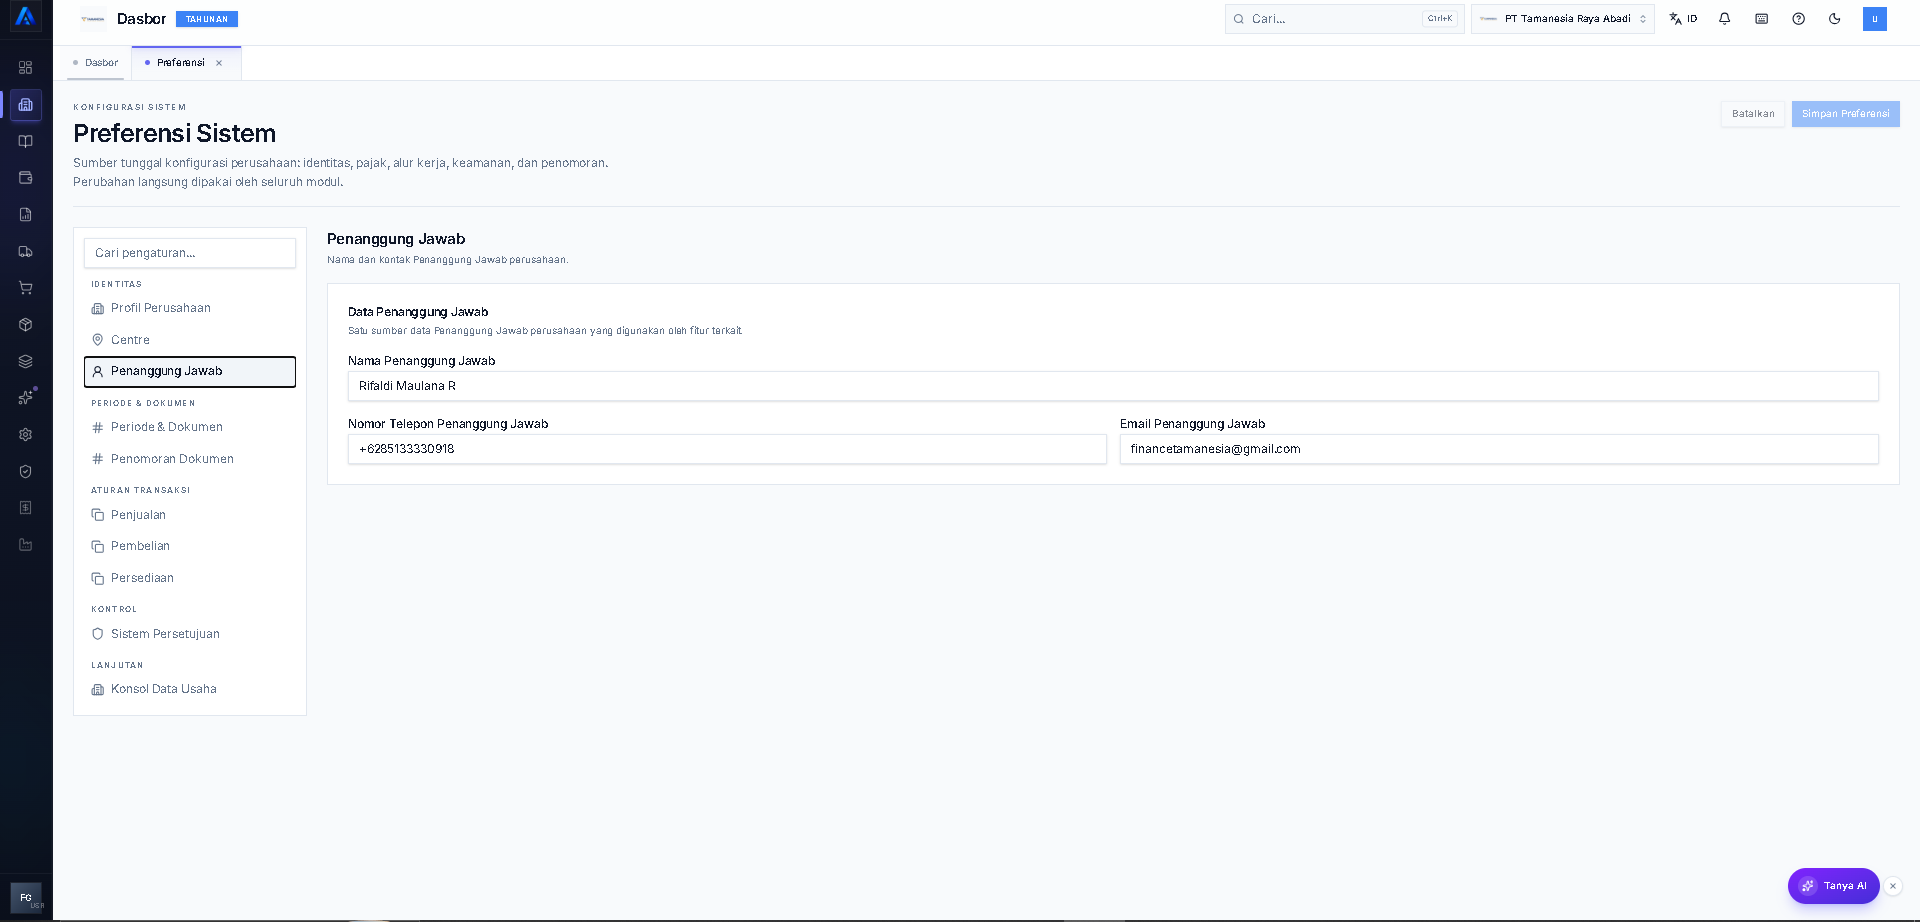Select Penanggung Jawab in settings list
The height and width of the screenshot is (922, 1920).
coord(190,371)
